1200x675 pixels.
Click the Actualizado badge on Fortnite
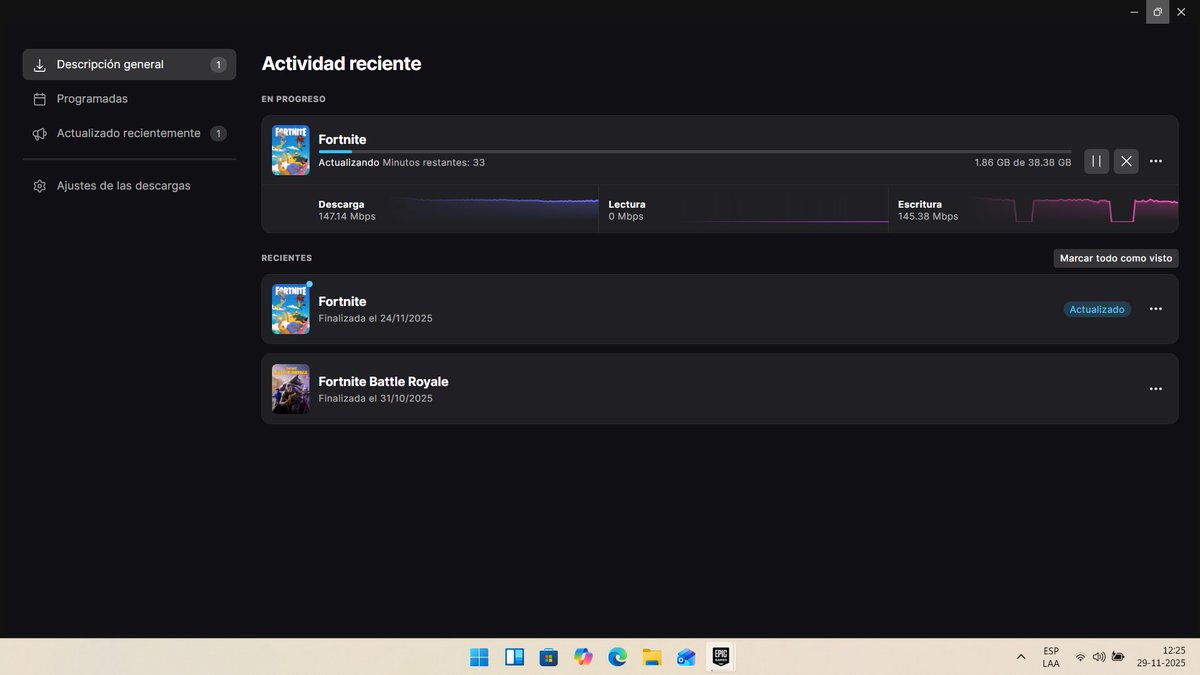(1097, 309)
